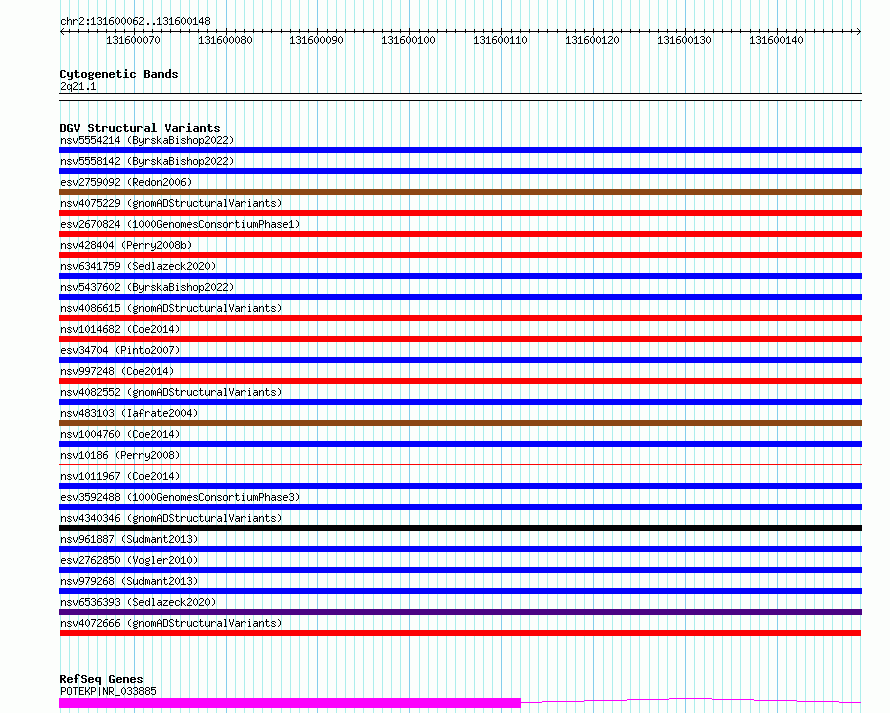Image resolution: width=890 pixels, height=713 pixels.
Task: Open nsv428404 (Perry2008b) variant label
Action: point(126,245)
